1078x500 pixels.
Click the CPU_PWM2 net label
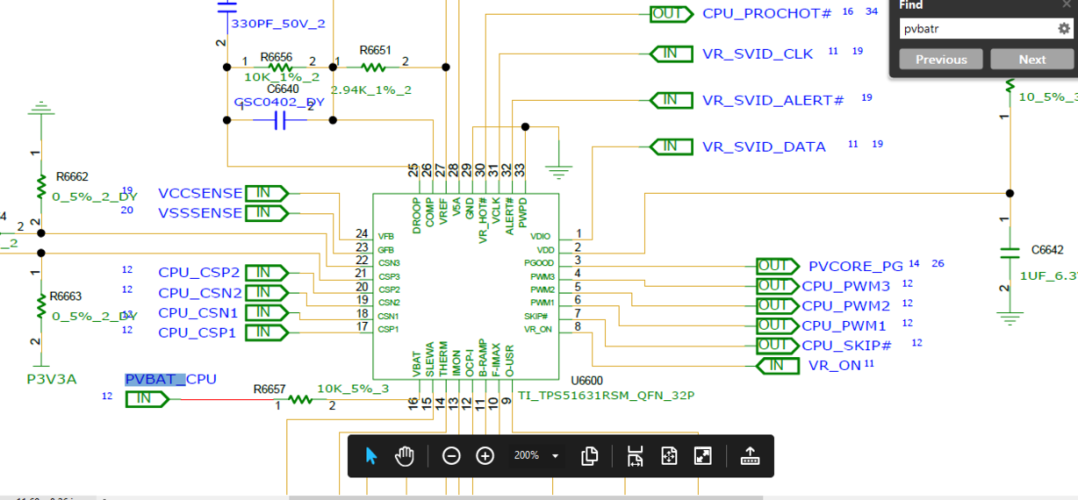(846, 305)
